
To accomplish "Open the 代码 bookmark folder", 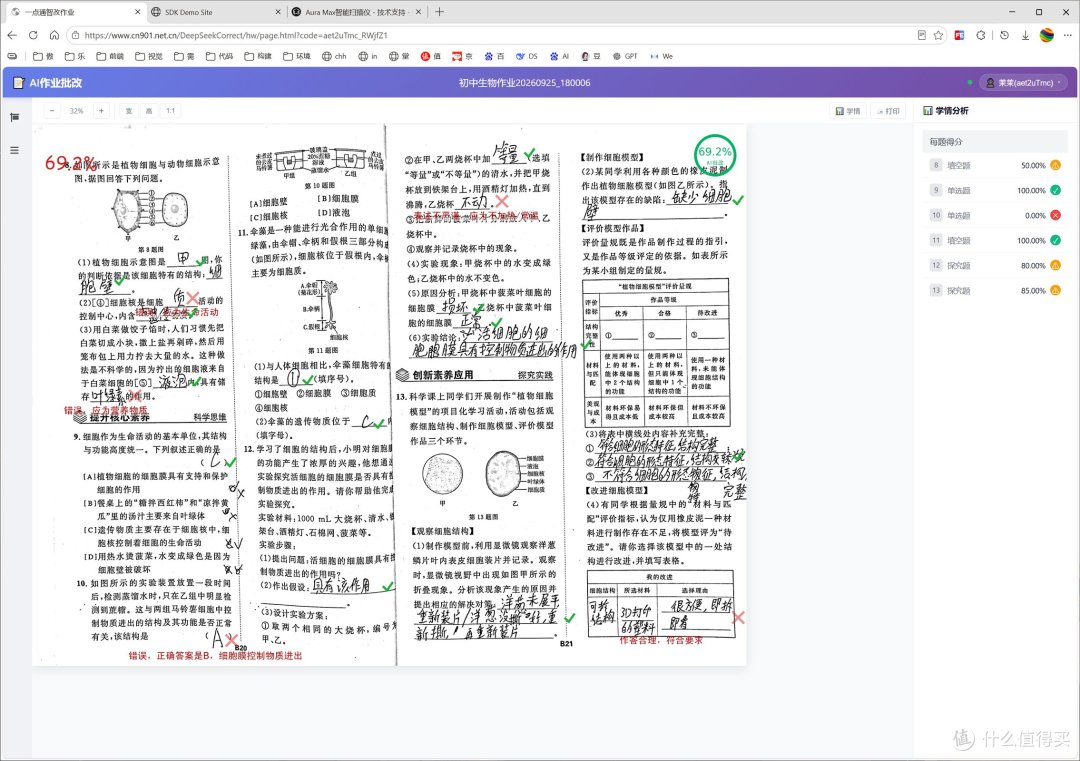I will tap(220, 56).
